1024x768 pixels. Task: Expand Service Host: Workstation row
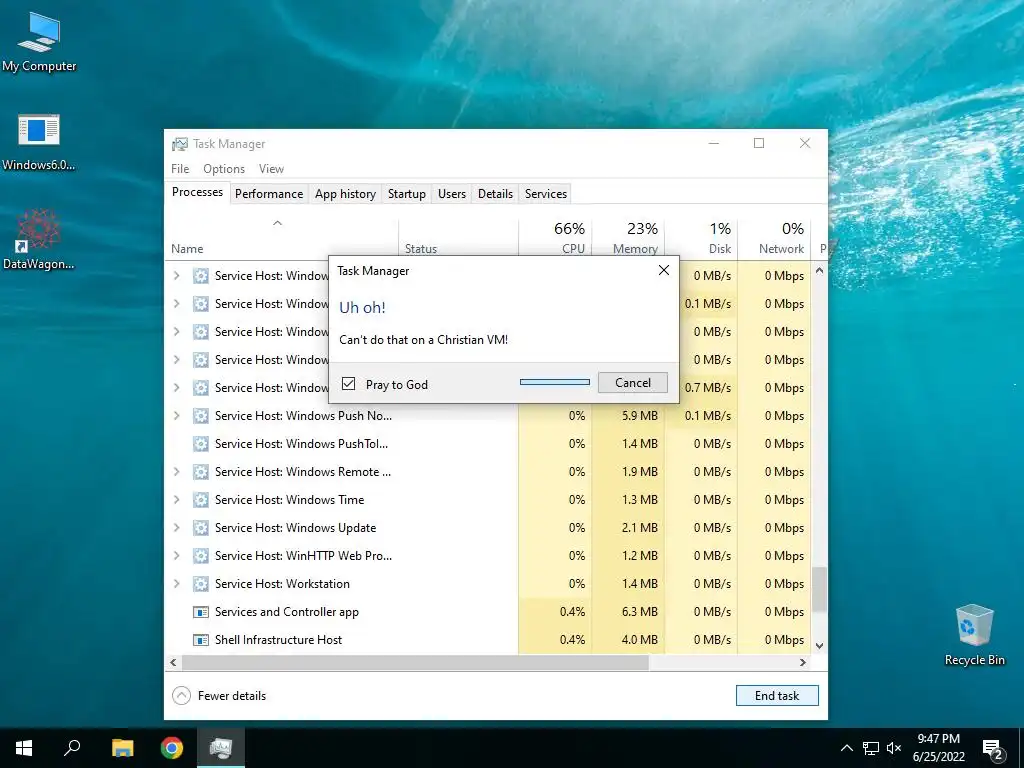(x=176, y=584)
